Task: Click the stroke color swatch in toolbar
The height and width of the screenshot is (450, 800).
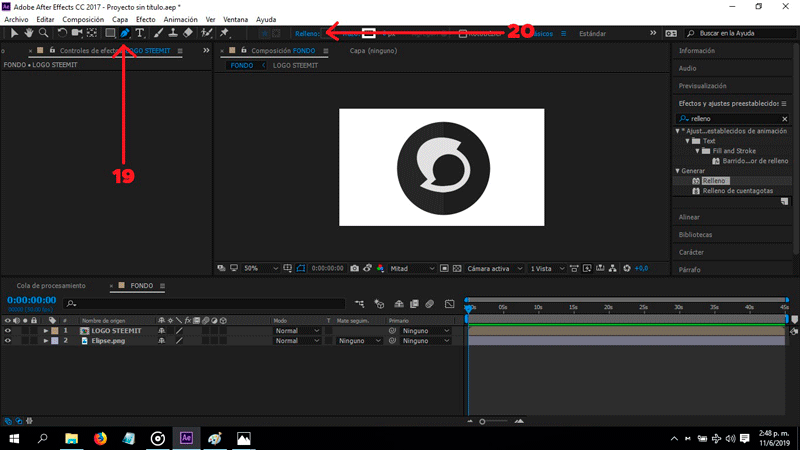Action: (369, 33)
